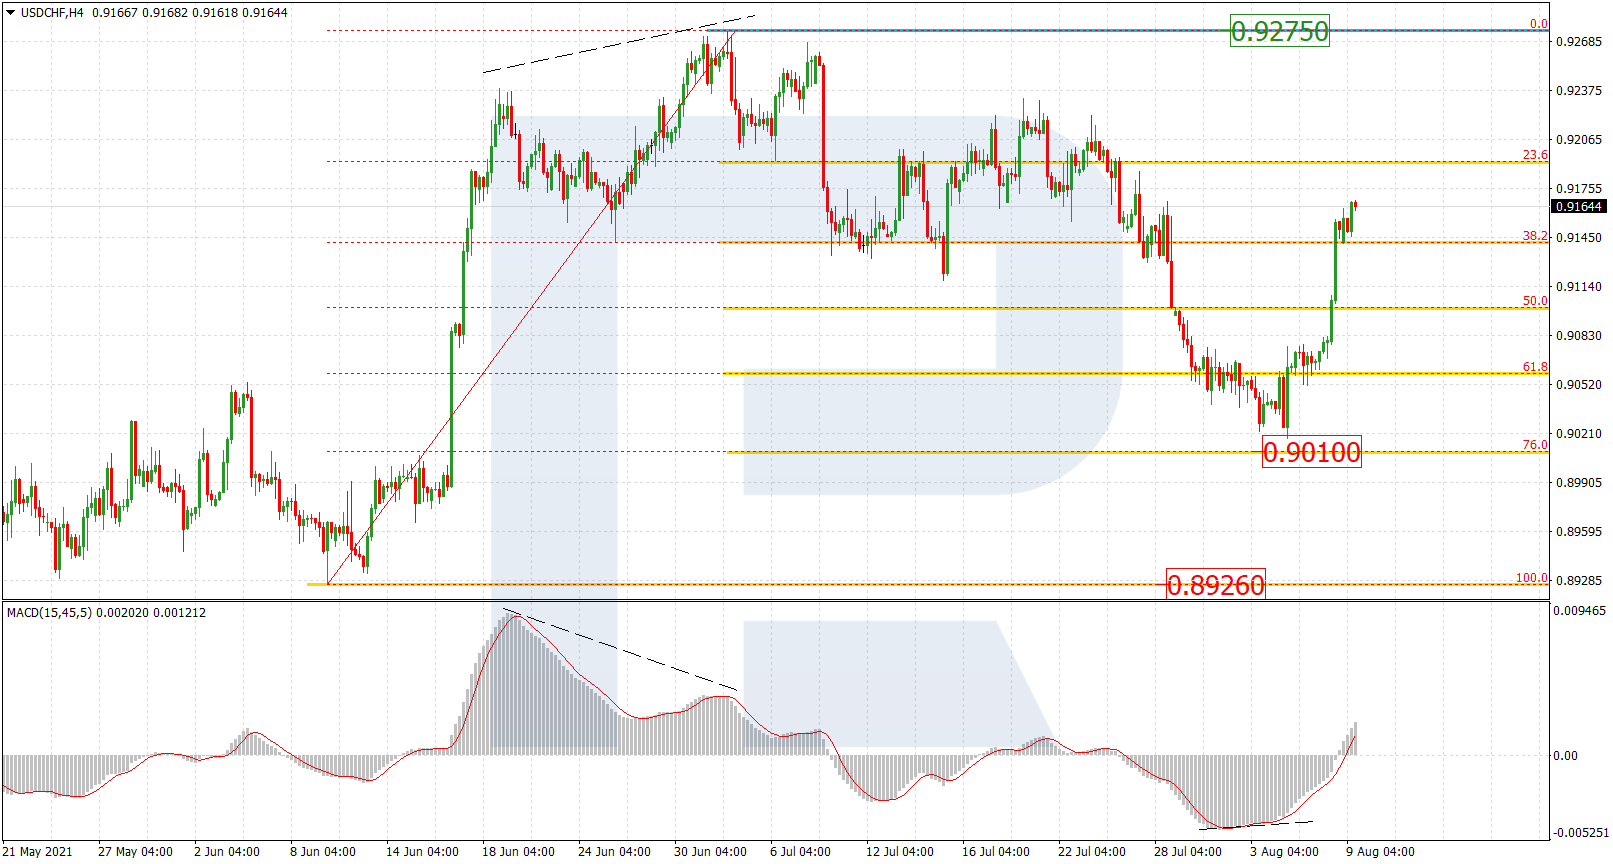
Task: Click the Fibonacci 76.0 level label
Action: pos(1534,445)
